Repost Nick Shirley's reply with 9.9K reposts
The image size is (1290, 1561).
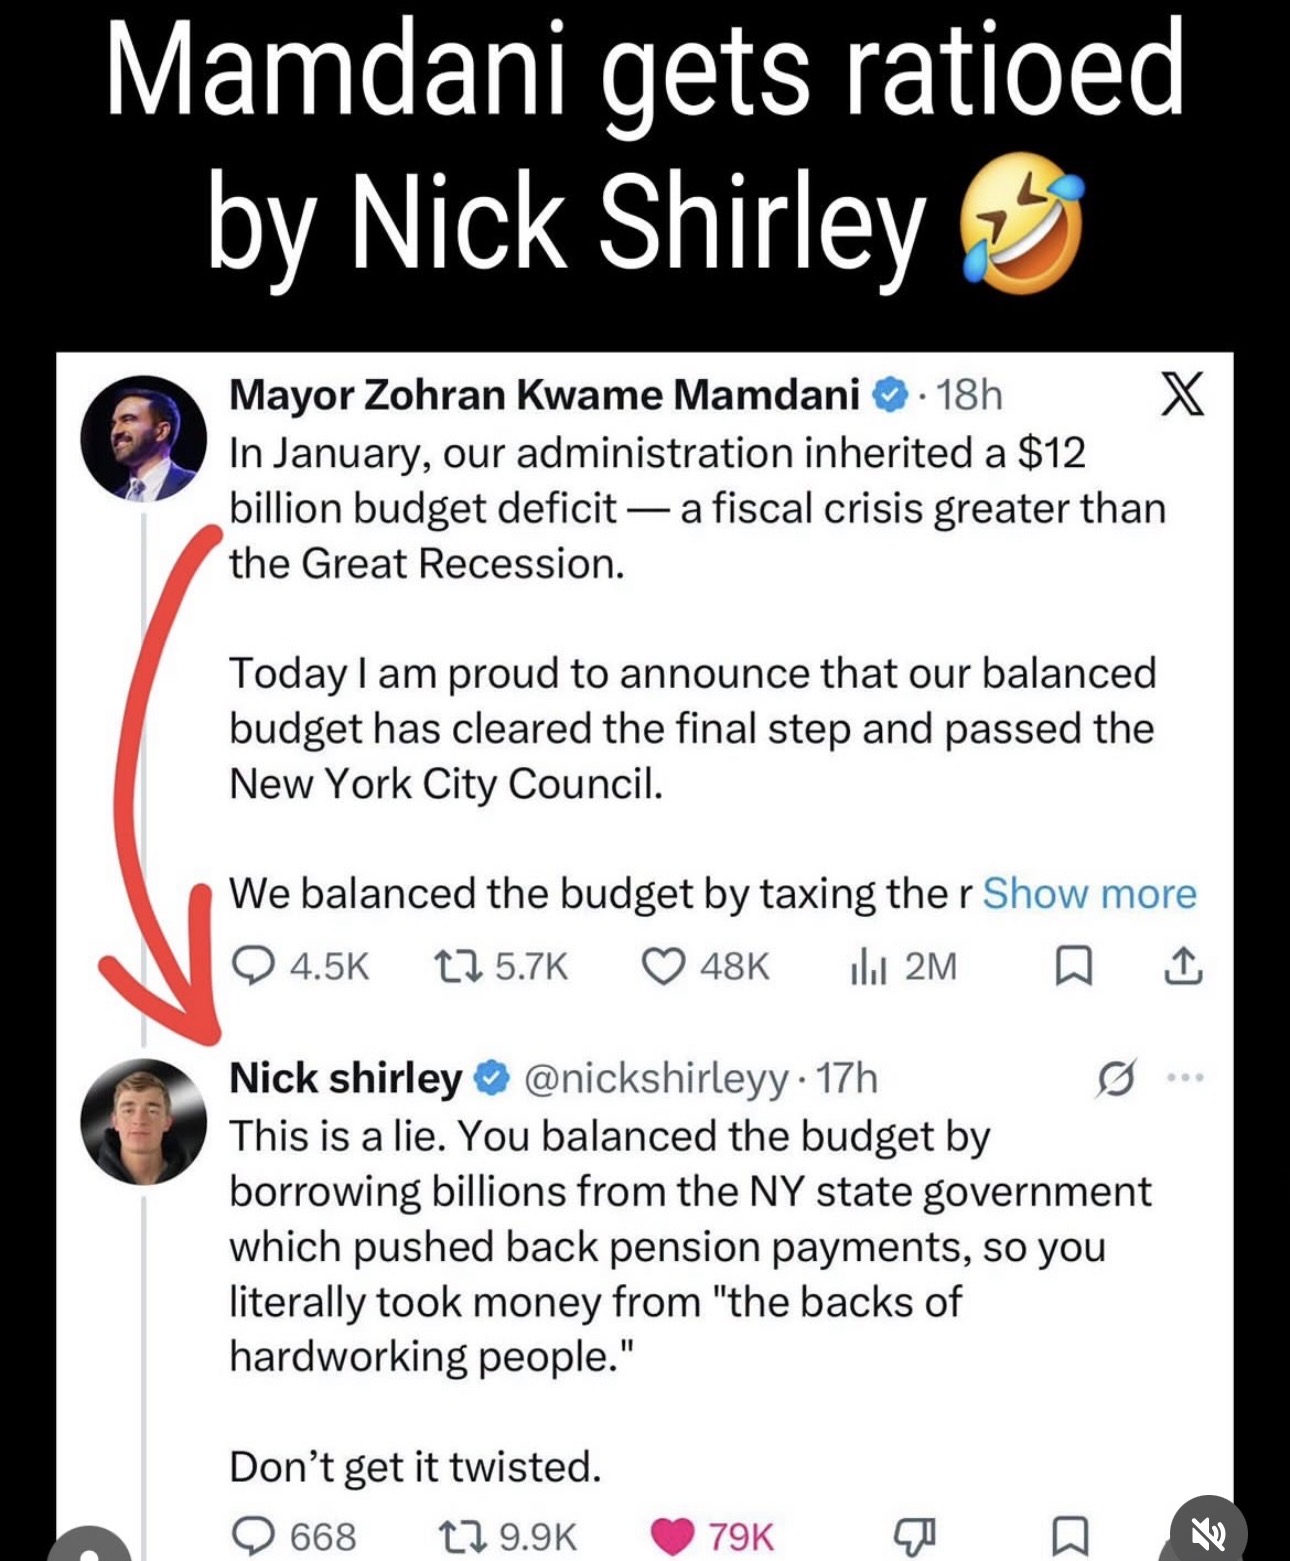tap(508, 1536)
